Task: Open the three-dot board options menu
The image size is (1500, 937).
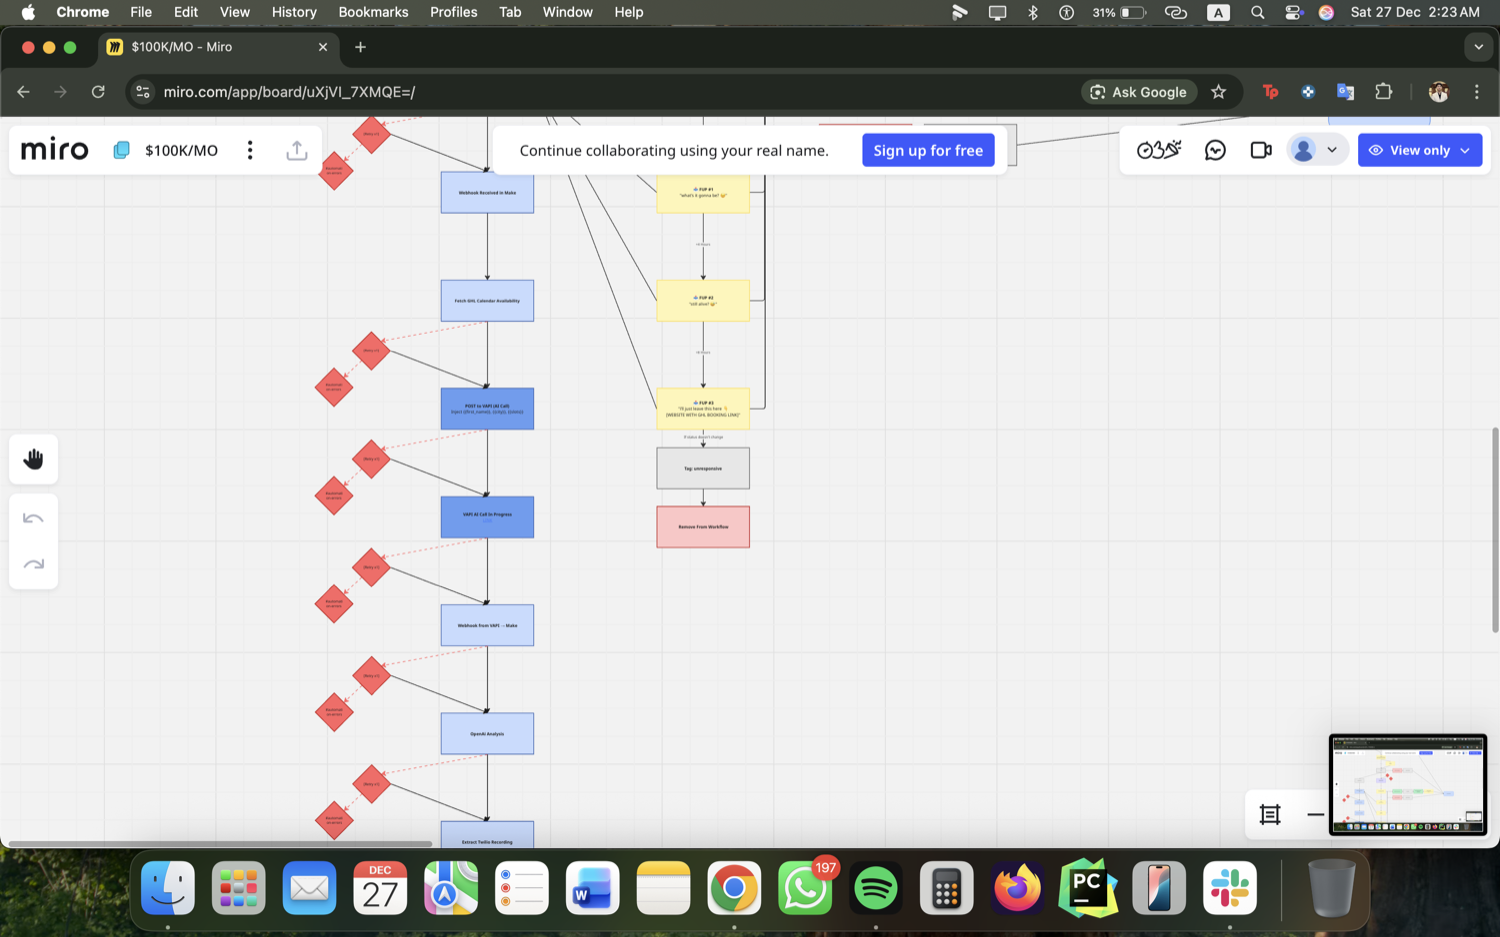Action: (250, 150)
